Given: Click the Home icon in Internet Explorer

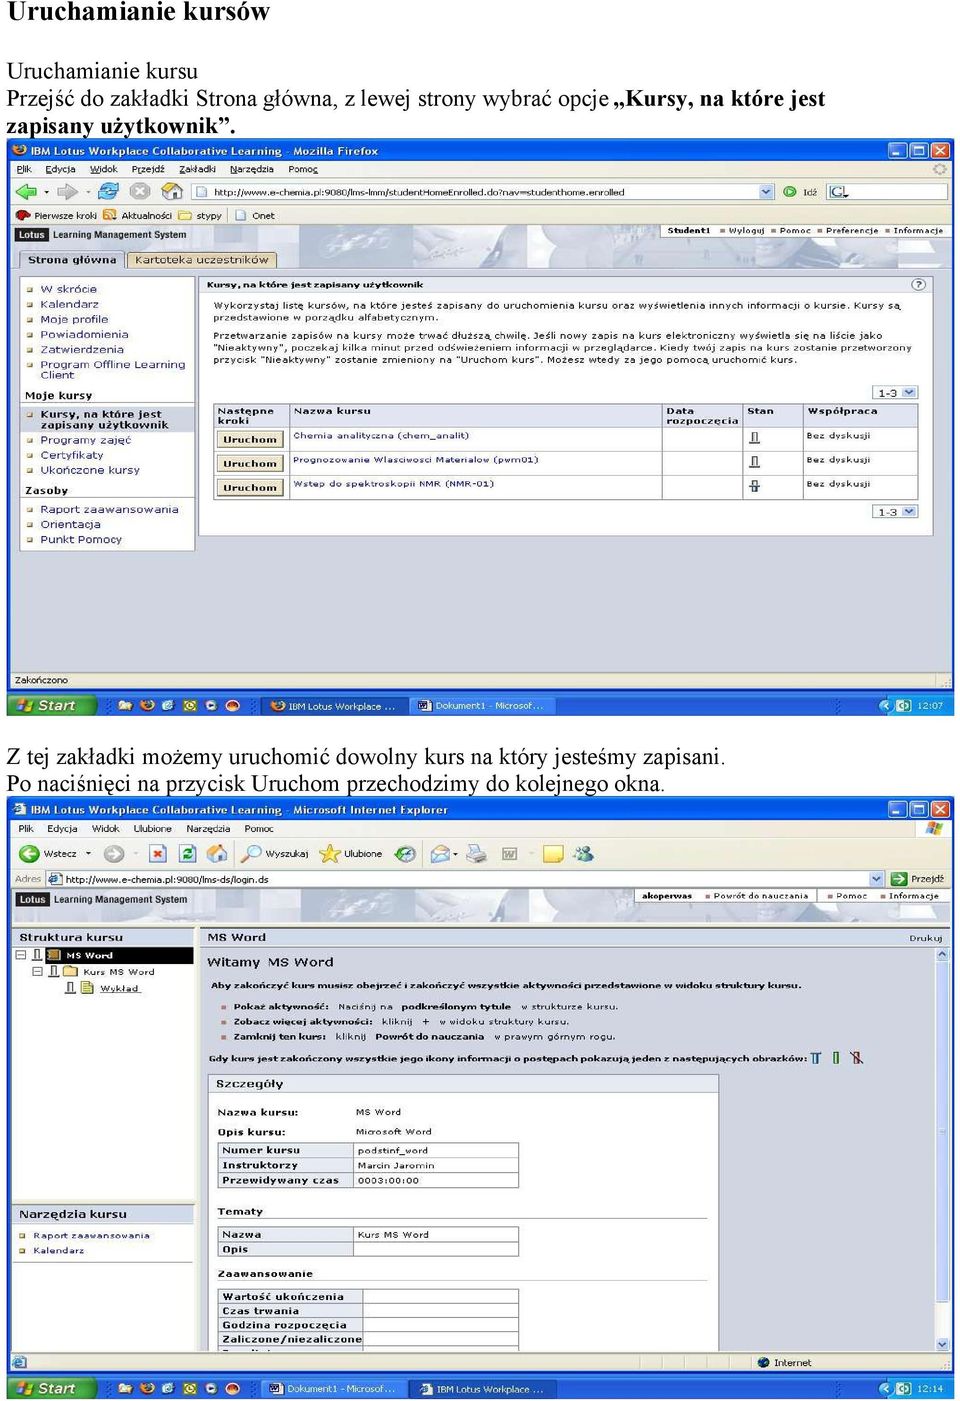Looking at the screenshot, I should tap(217, 854).
